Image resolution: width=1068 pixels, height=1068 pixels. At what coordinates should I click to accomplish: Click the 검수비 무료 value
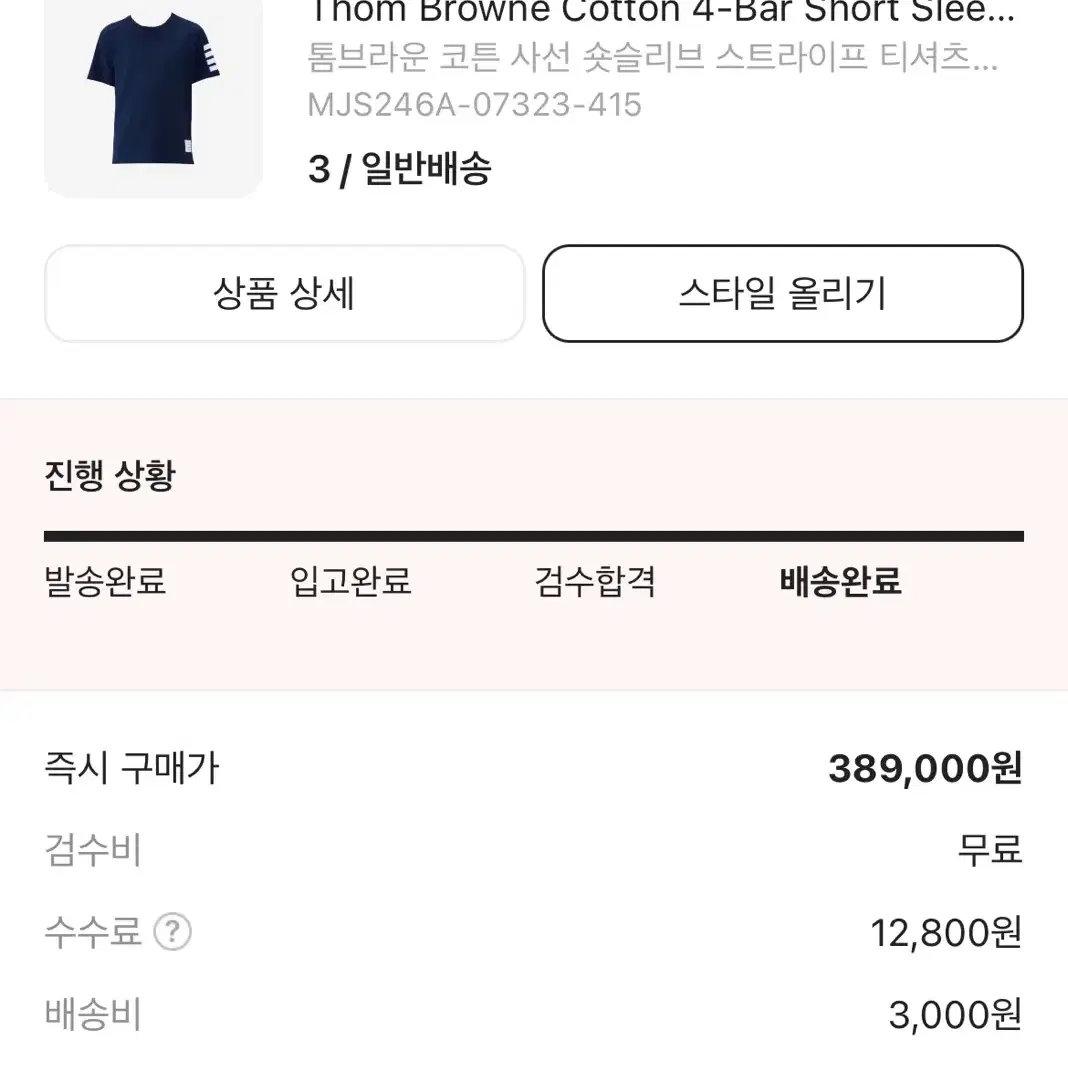990,849
